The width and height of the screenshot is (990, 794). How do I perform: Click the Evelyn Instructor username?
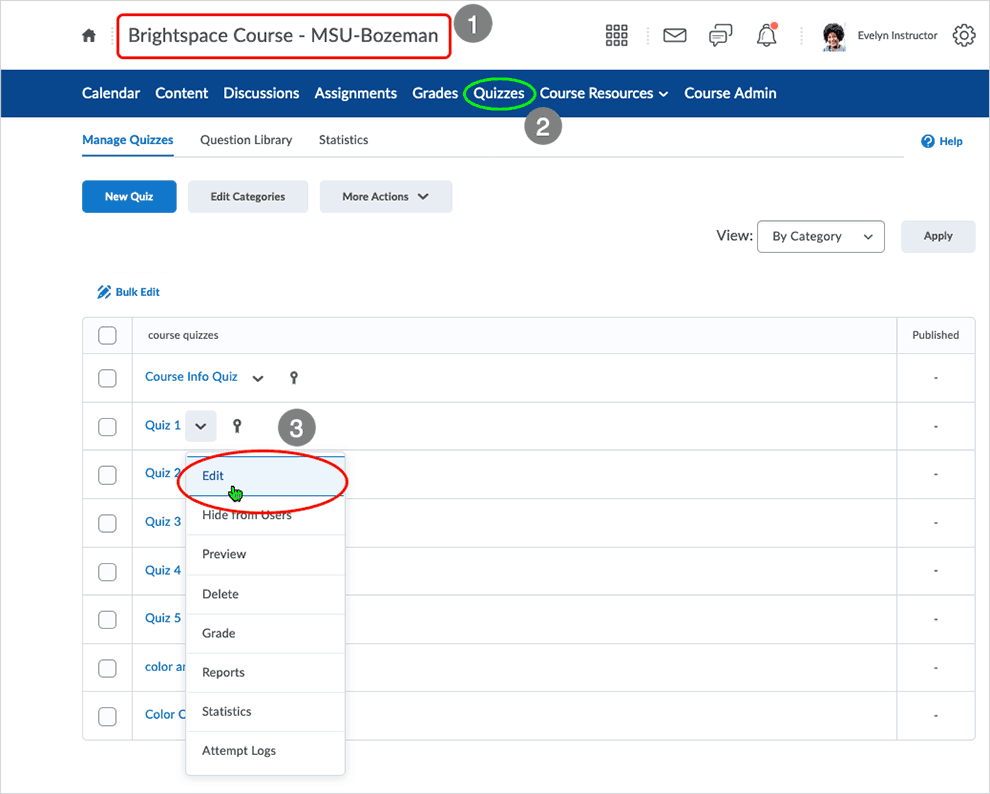point(897,35)
